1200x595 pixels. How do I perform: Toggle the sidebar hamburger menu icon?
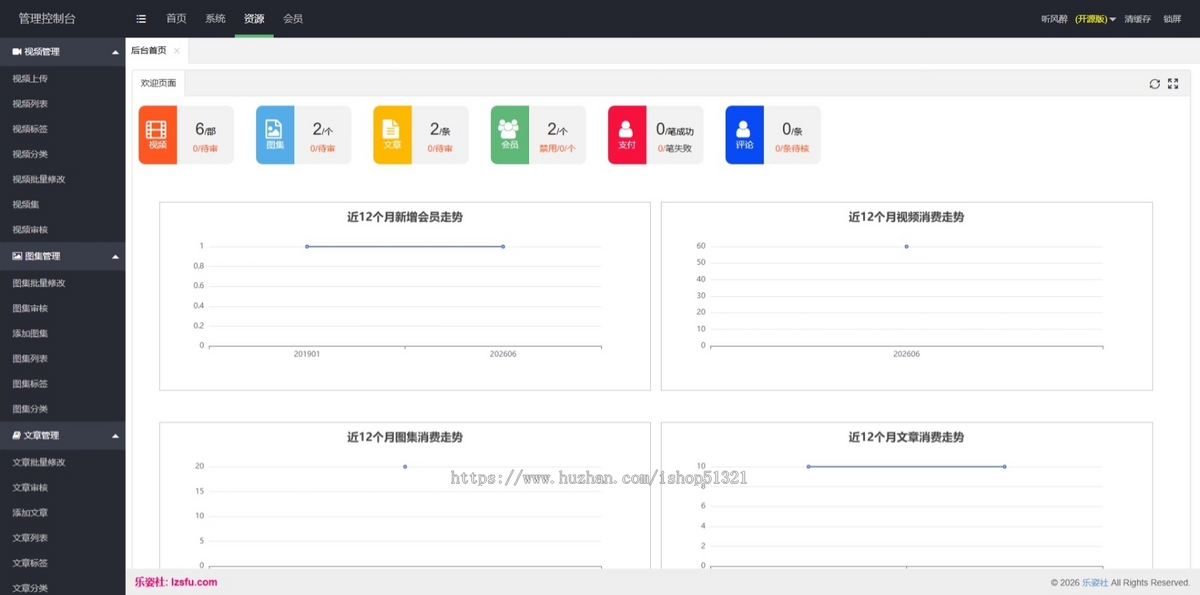click(141, 19)
